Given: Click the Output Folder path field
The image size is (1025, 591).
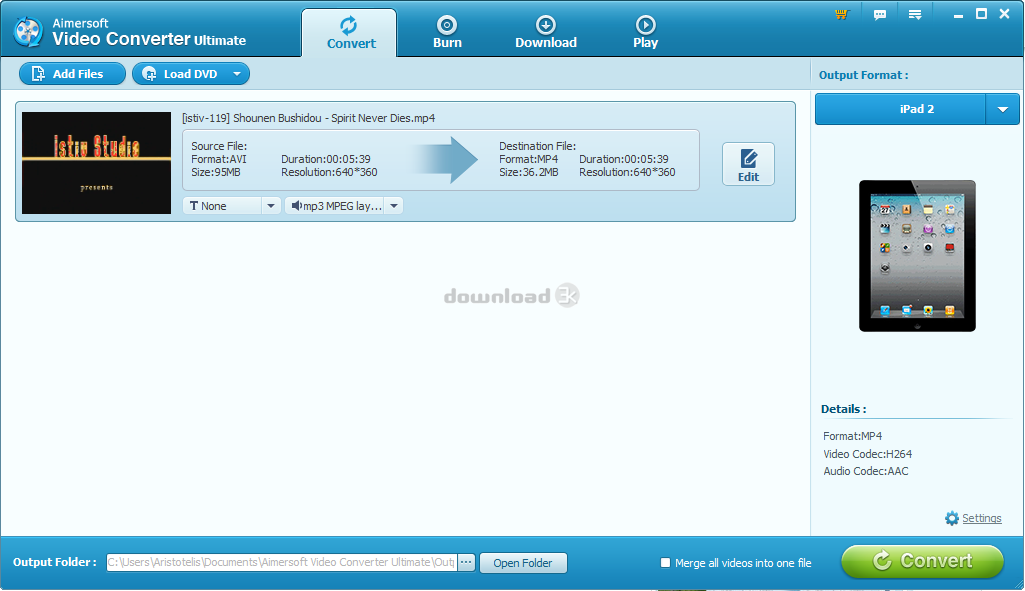Looking at the screenshot, I should [x=281, y=562].
